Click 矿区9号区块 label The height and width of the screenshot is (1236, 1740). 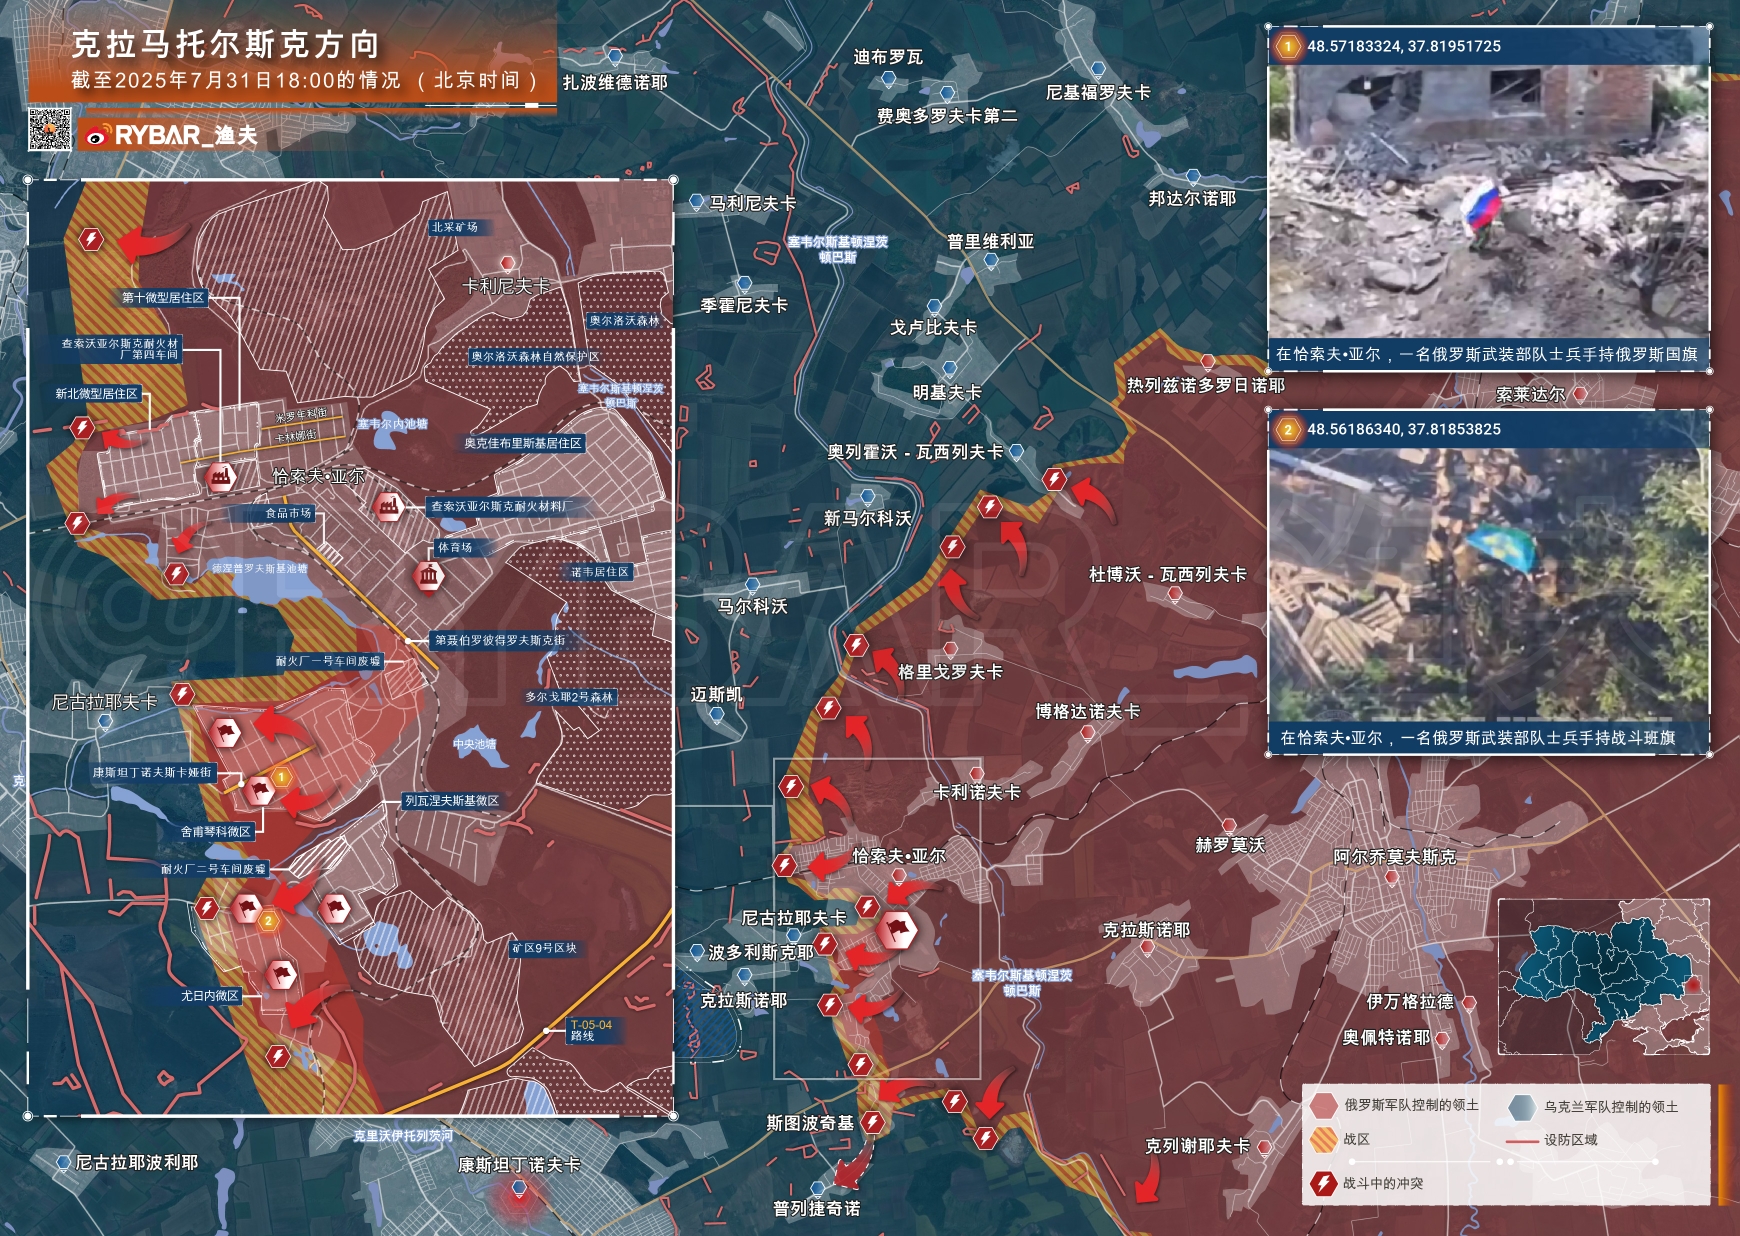(544, 948)
